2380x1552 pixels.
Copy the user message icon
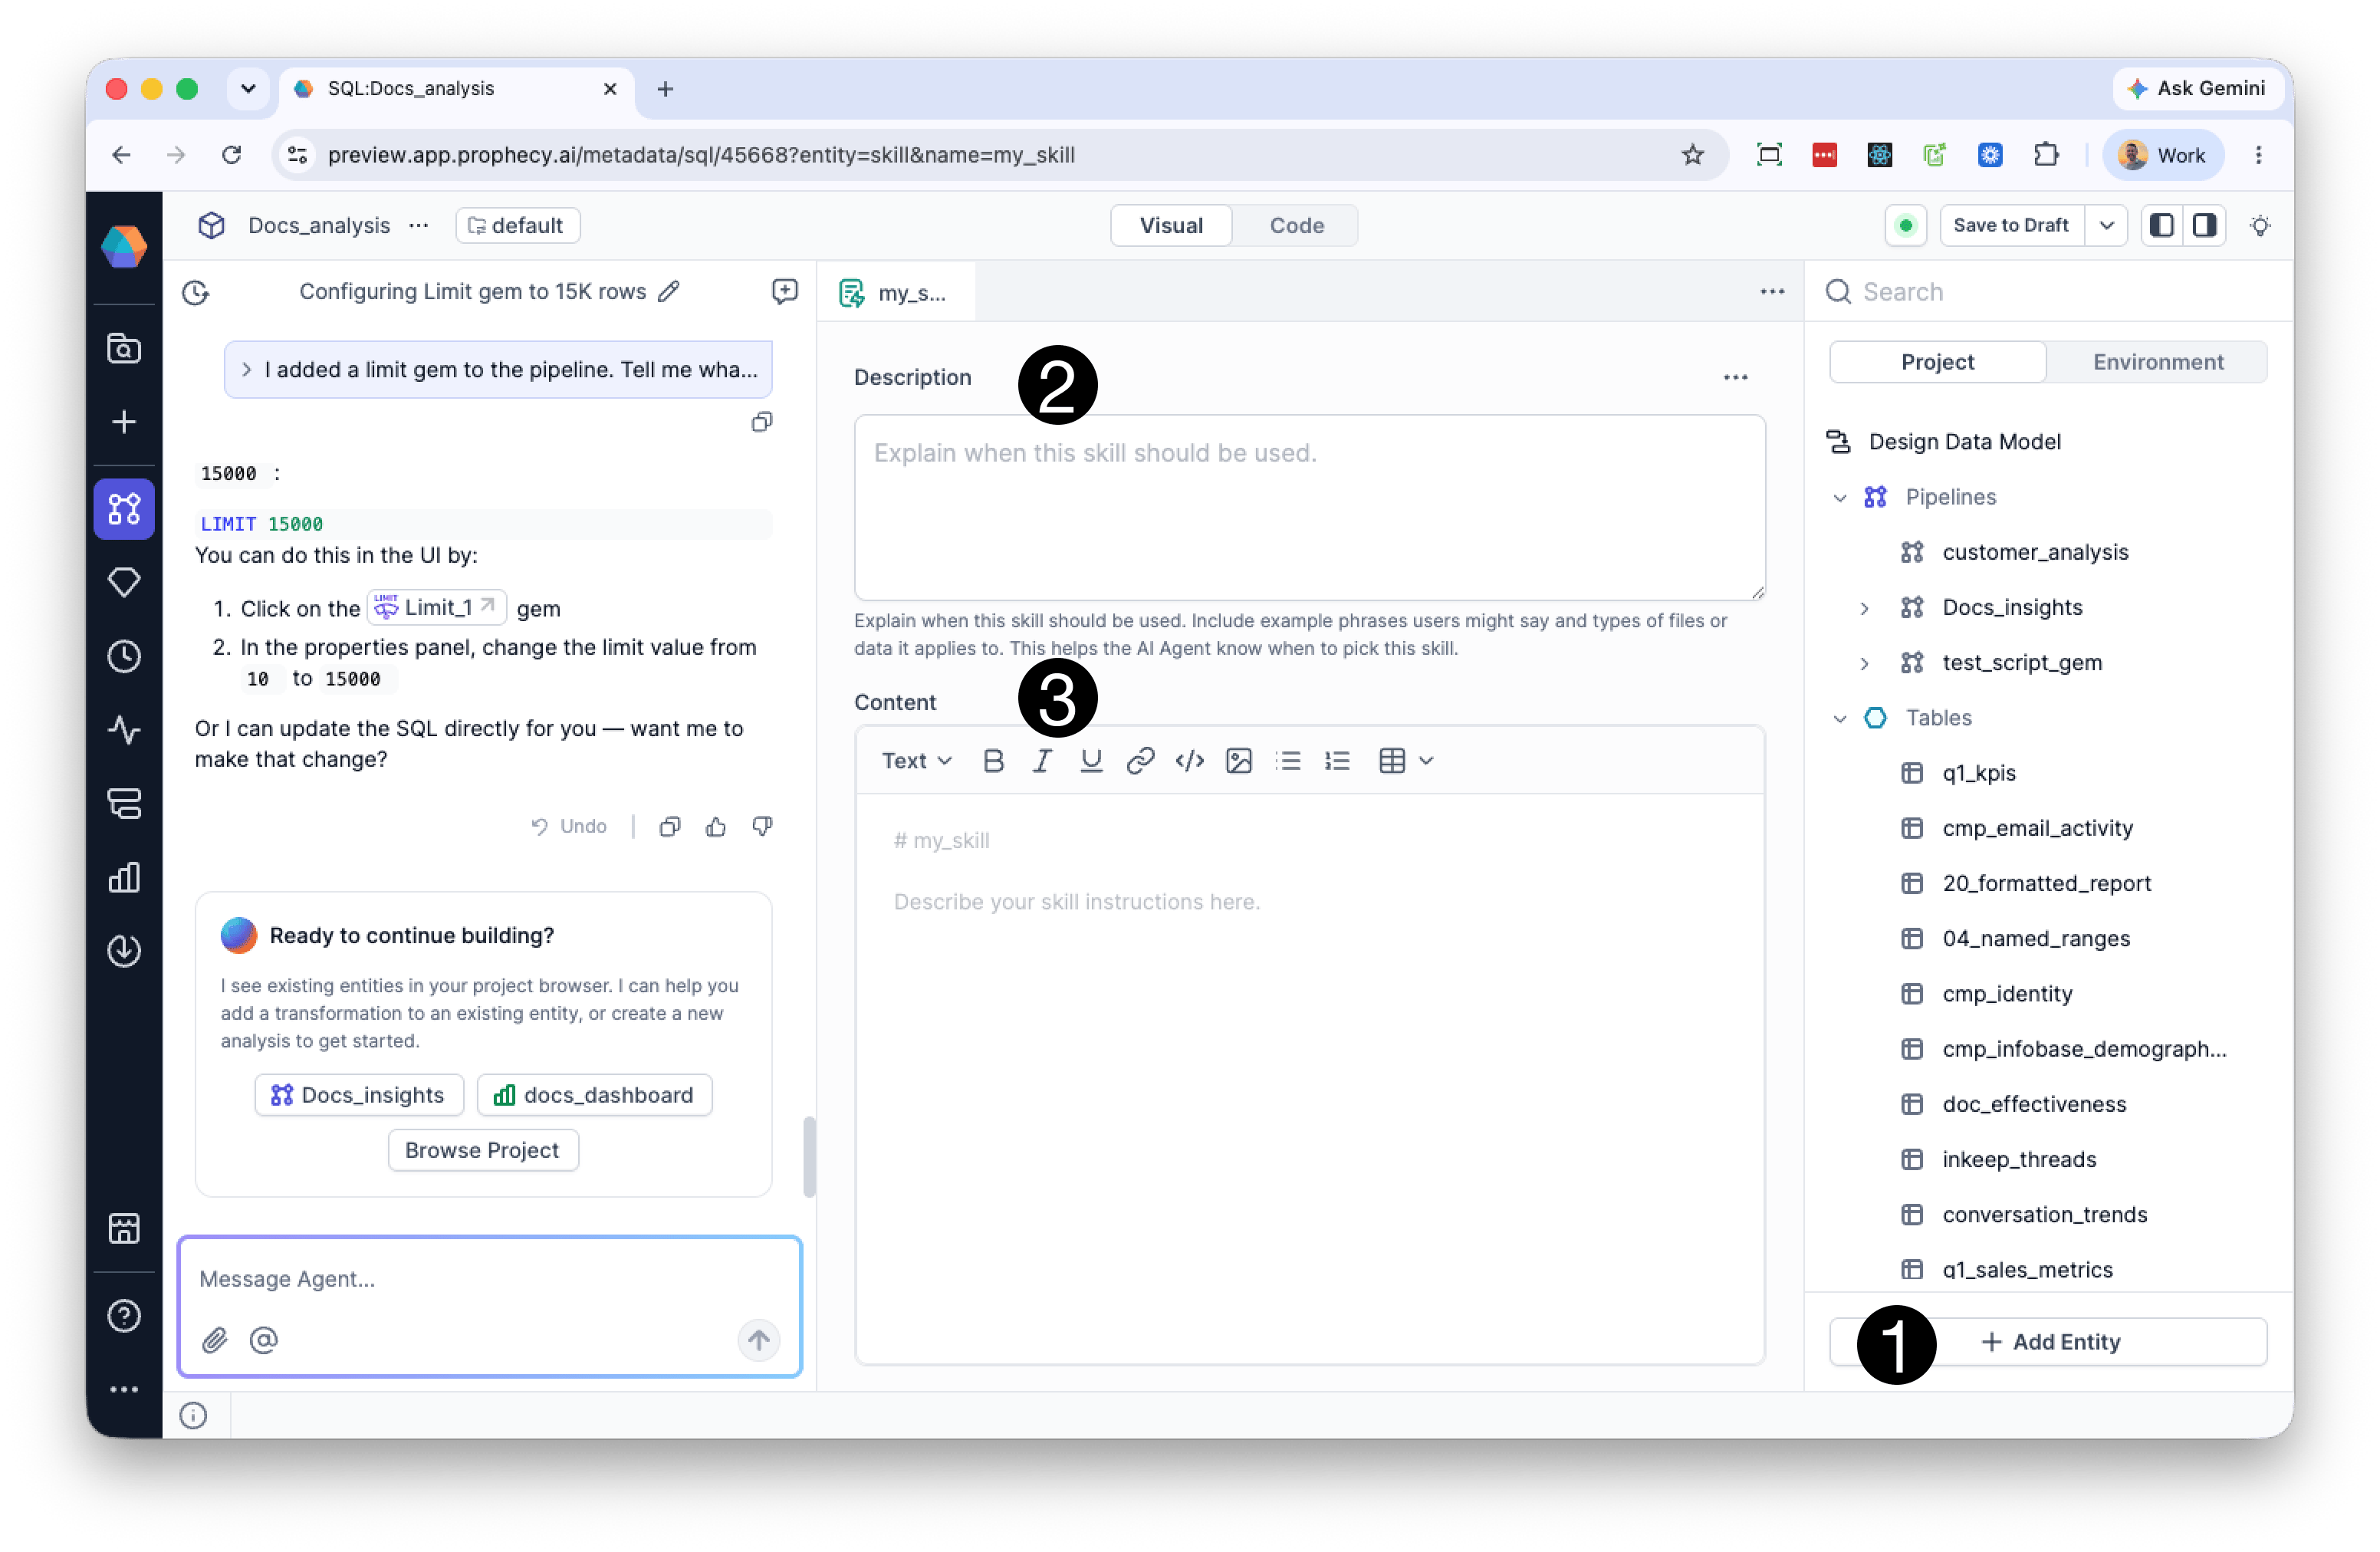click(762, 422)
